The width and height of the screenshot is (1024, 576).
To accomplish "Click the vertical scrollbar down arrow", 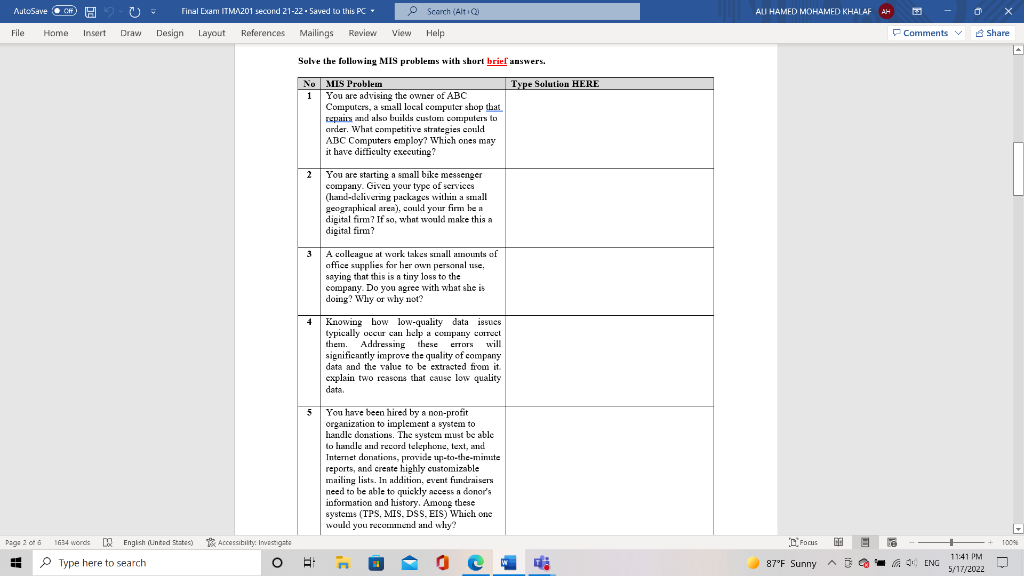I will [1017, 528].
